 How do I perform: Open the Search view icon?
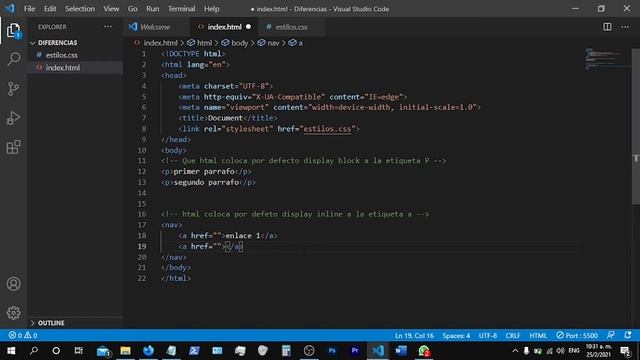coord(13,59)
